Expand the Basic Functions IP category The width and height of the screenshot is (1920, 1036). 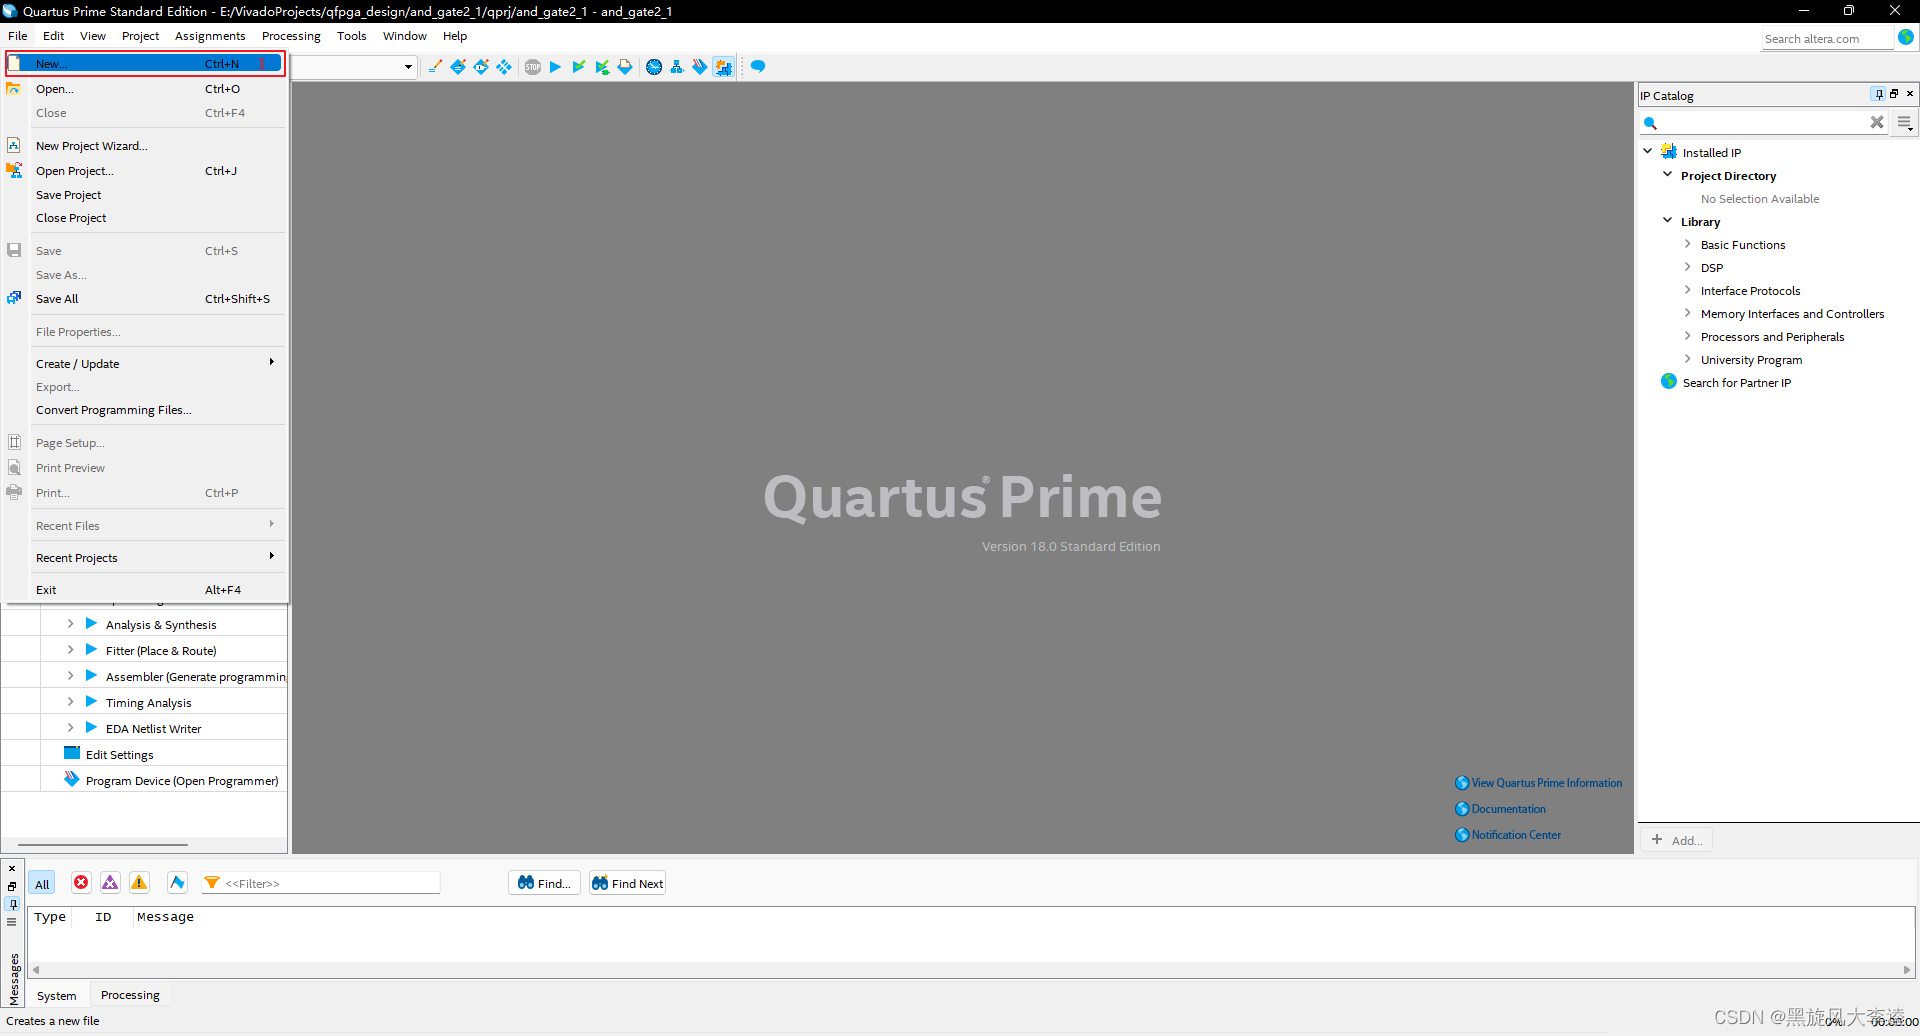pyautogui.click(x=1687, y=244)
